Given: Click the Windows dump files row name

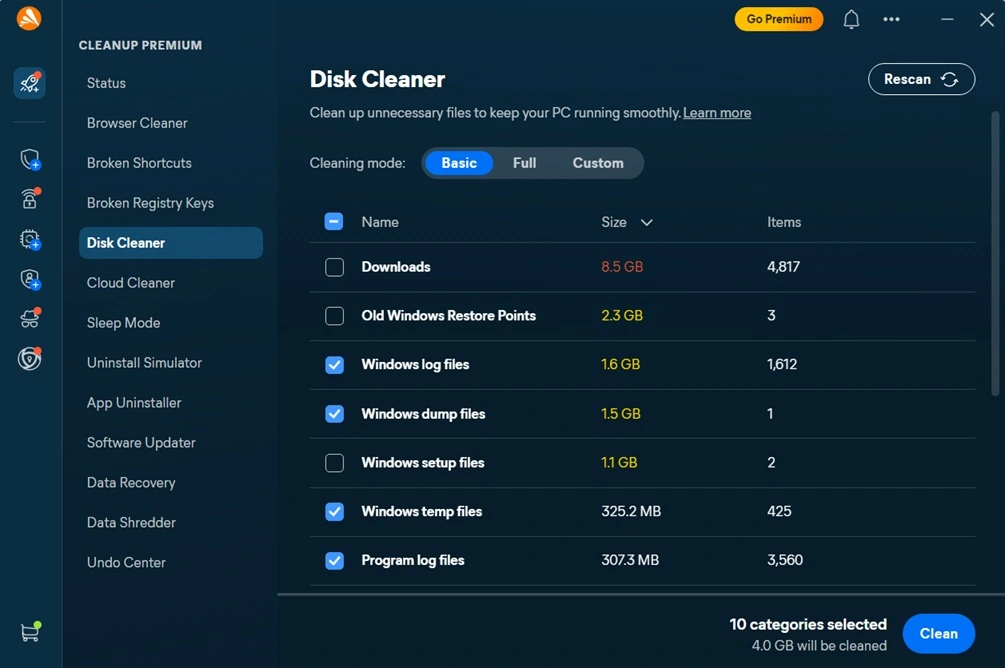Looking at the screenshot, I should click(x=423, y=413).
